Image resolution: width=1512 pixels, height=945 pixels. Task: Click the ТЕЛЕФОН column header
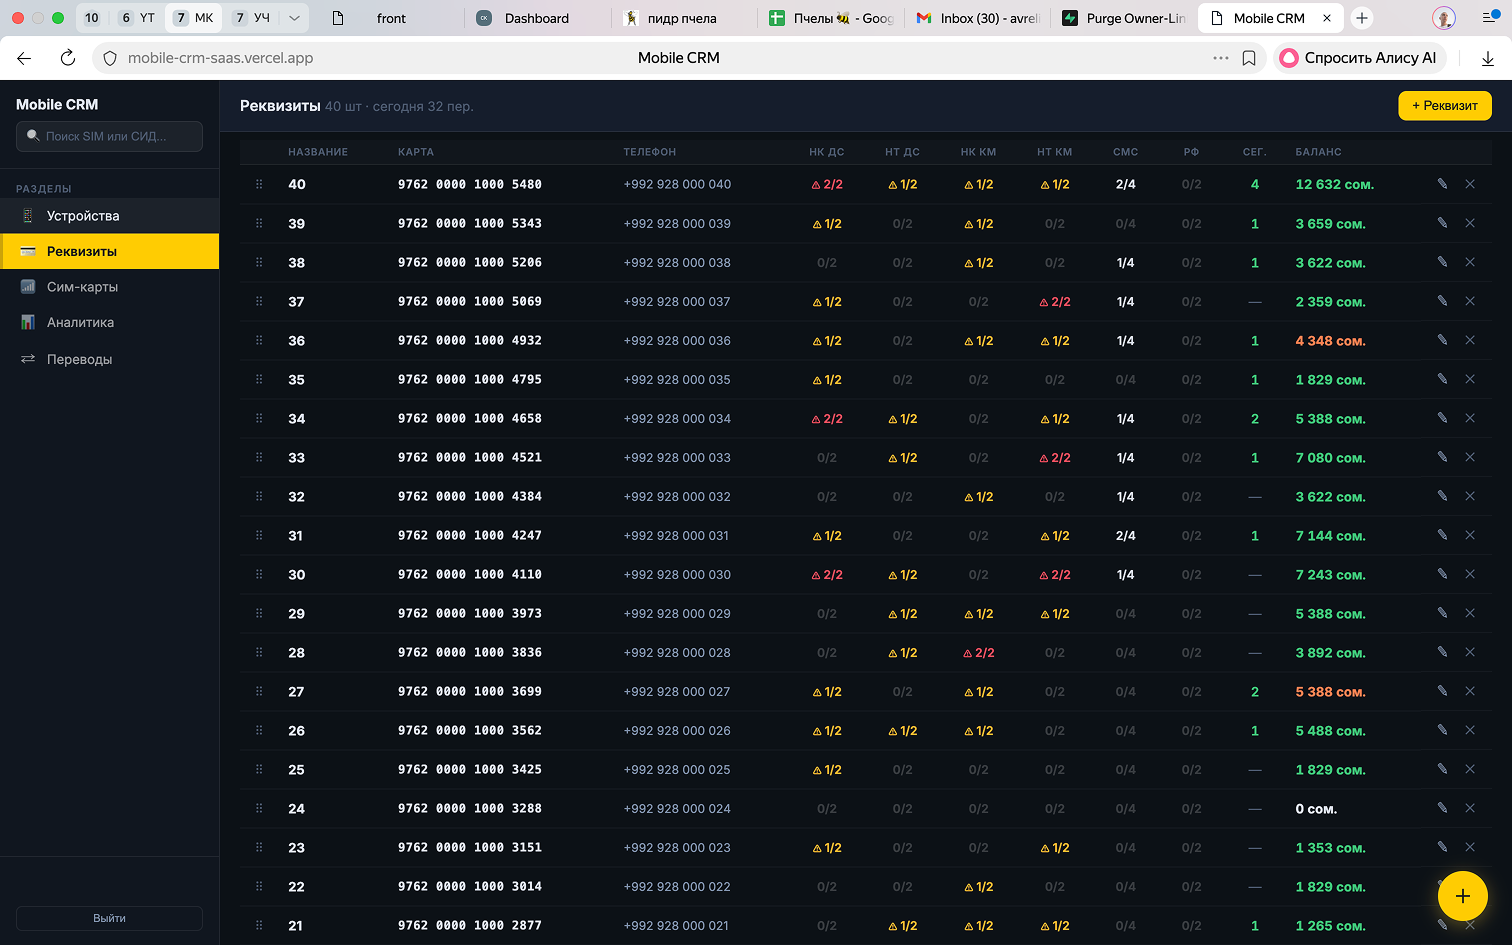pyautogui.click(x=650, y=152)
